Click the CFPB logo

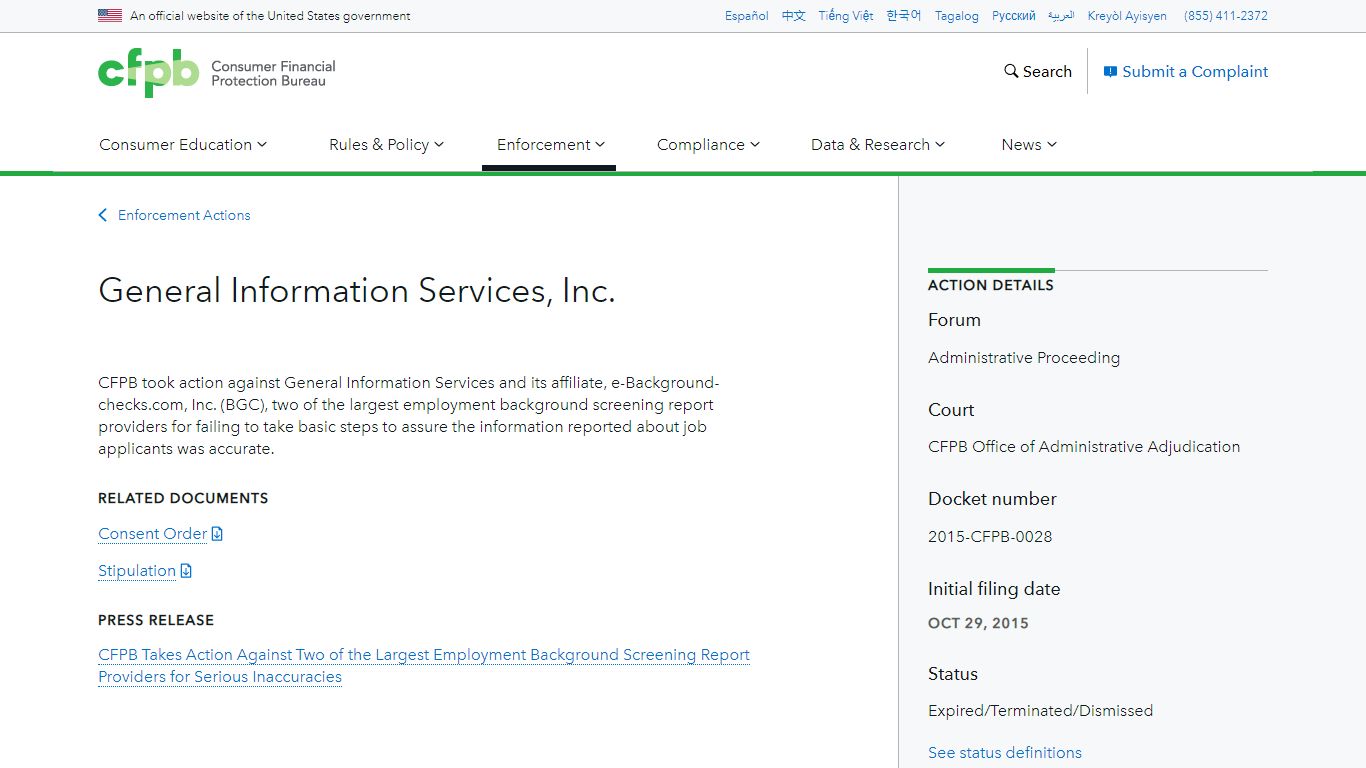coord(217,73)
